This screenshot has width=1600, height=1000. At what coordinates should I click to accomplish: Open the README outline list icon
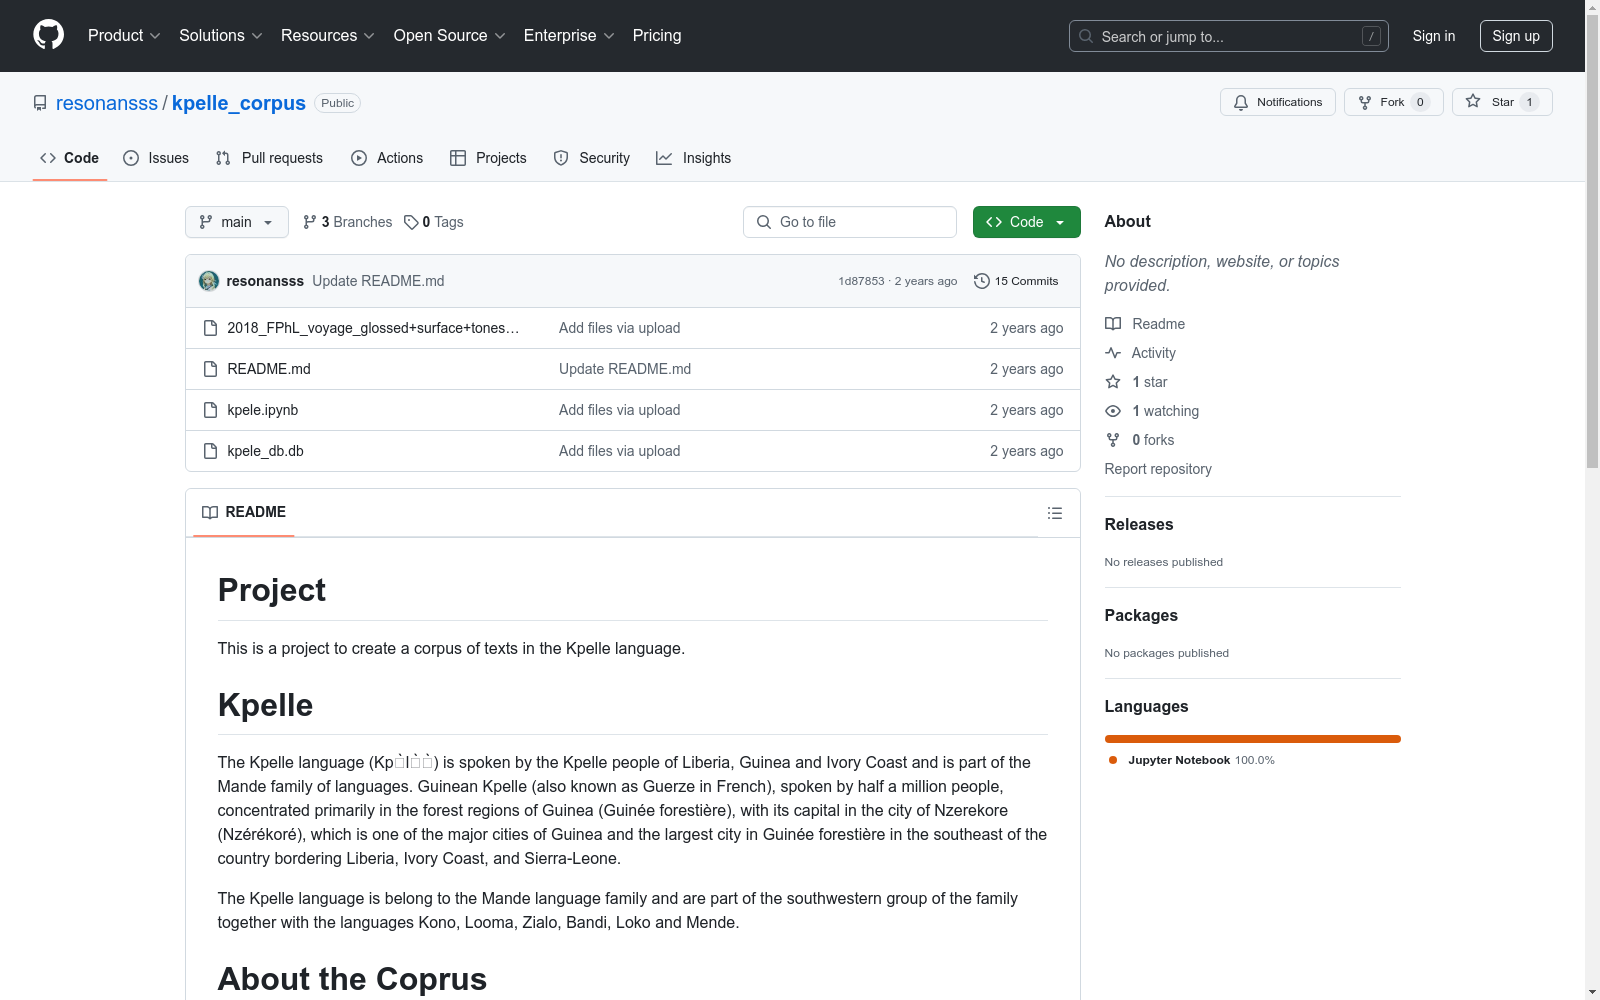[x=1055, y=513]
